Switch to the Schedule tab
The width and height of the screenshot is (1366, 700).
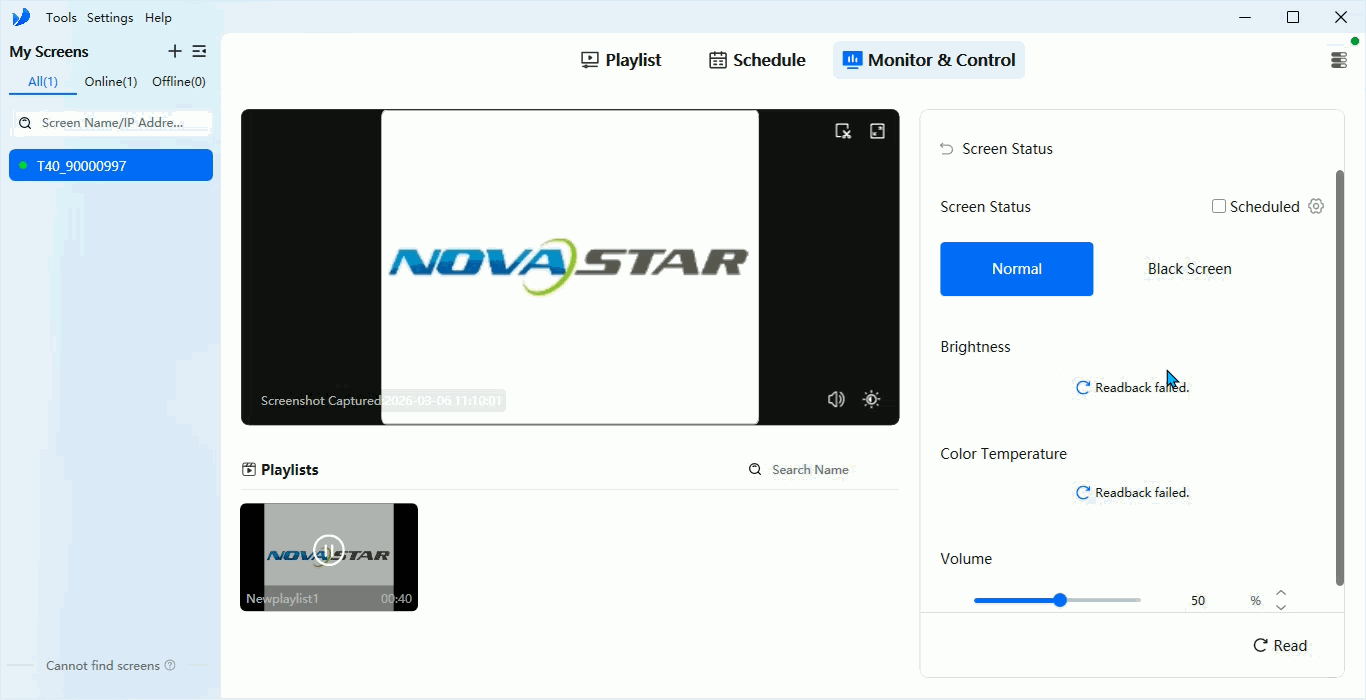[757, 60]
